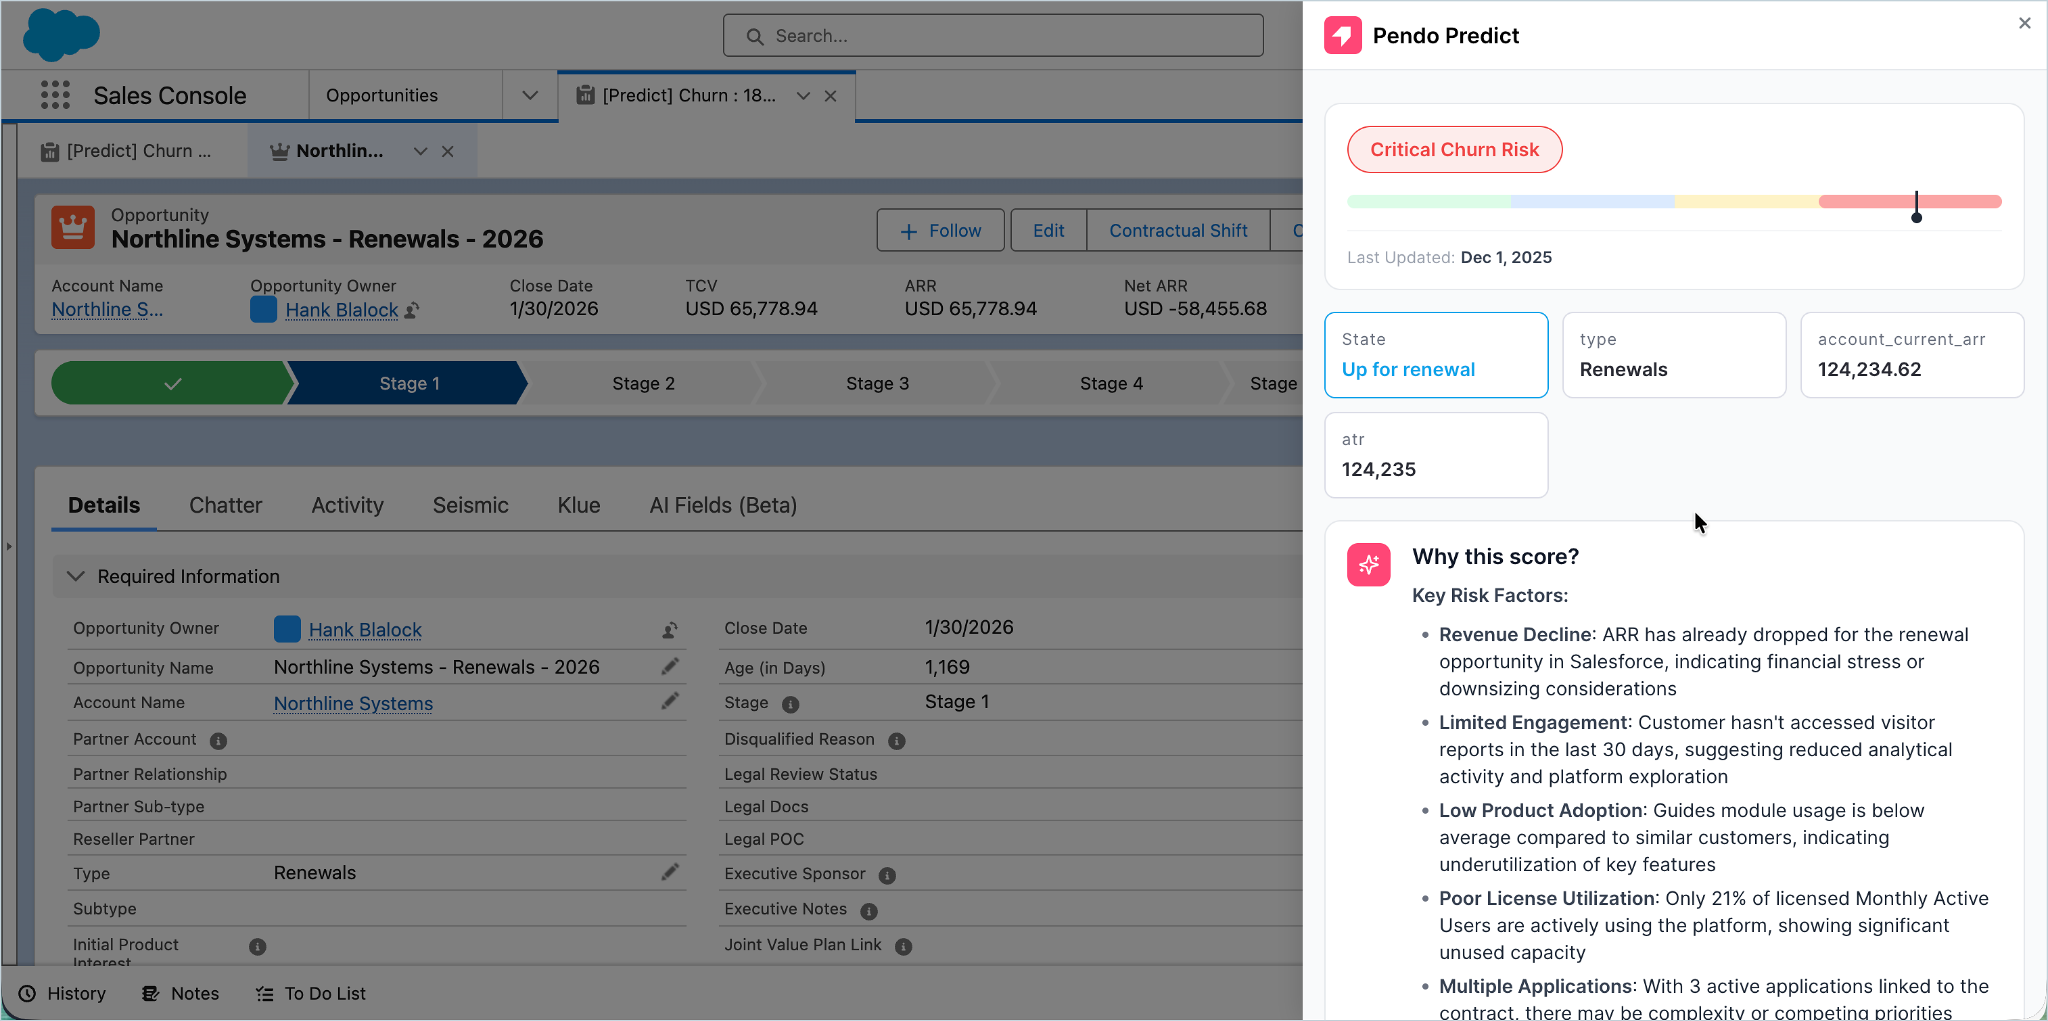Click the History clock icon
The width and height of the screenshot is (2048, 1021).
point(28,993)
